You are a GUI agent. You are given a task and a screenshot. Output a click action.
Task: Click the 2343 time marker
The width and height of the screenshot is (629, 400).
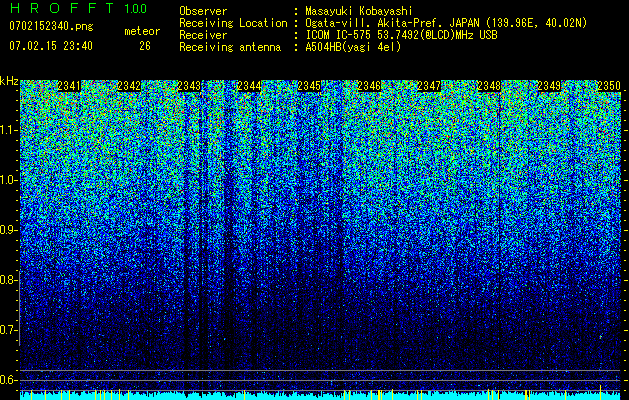(189, 86)
